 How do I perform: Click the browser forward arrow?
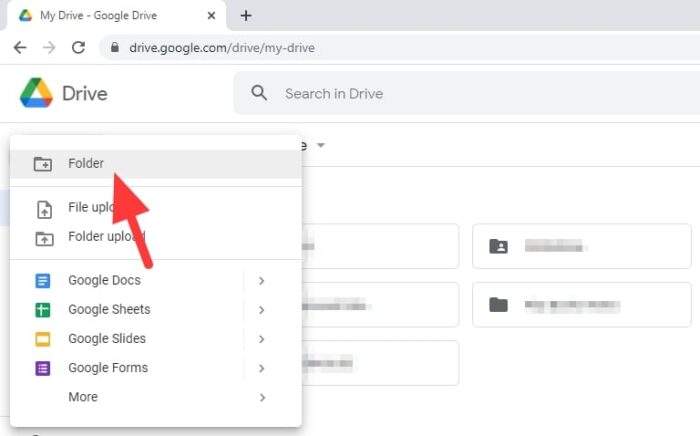point(49,47)
